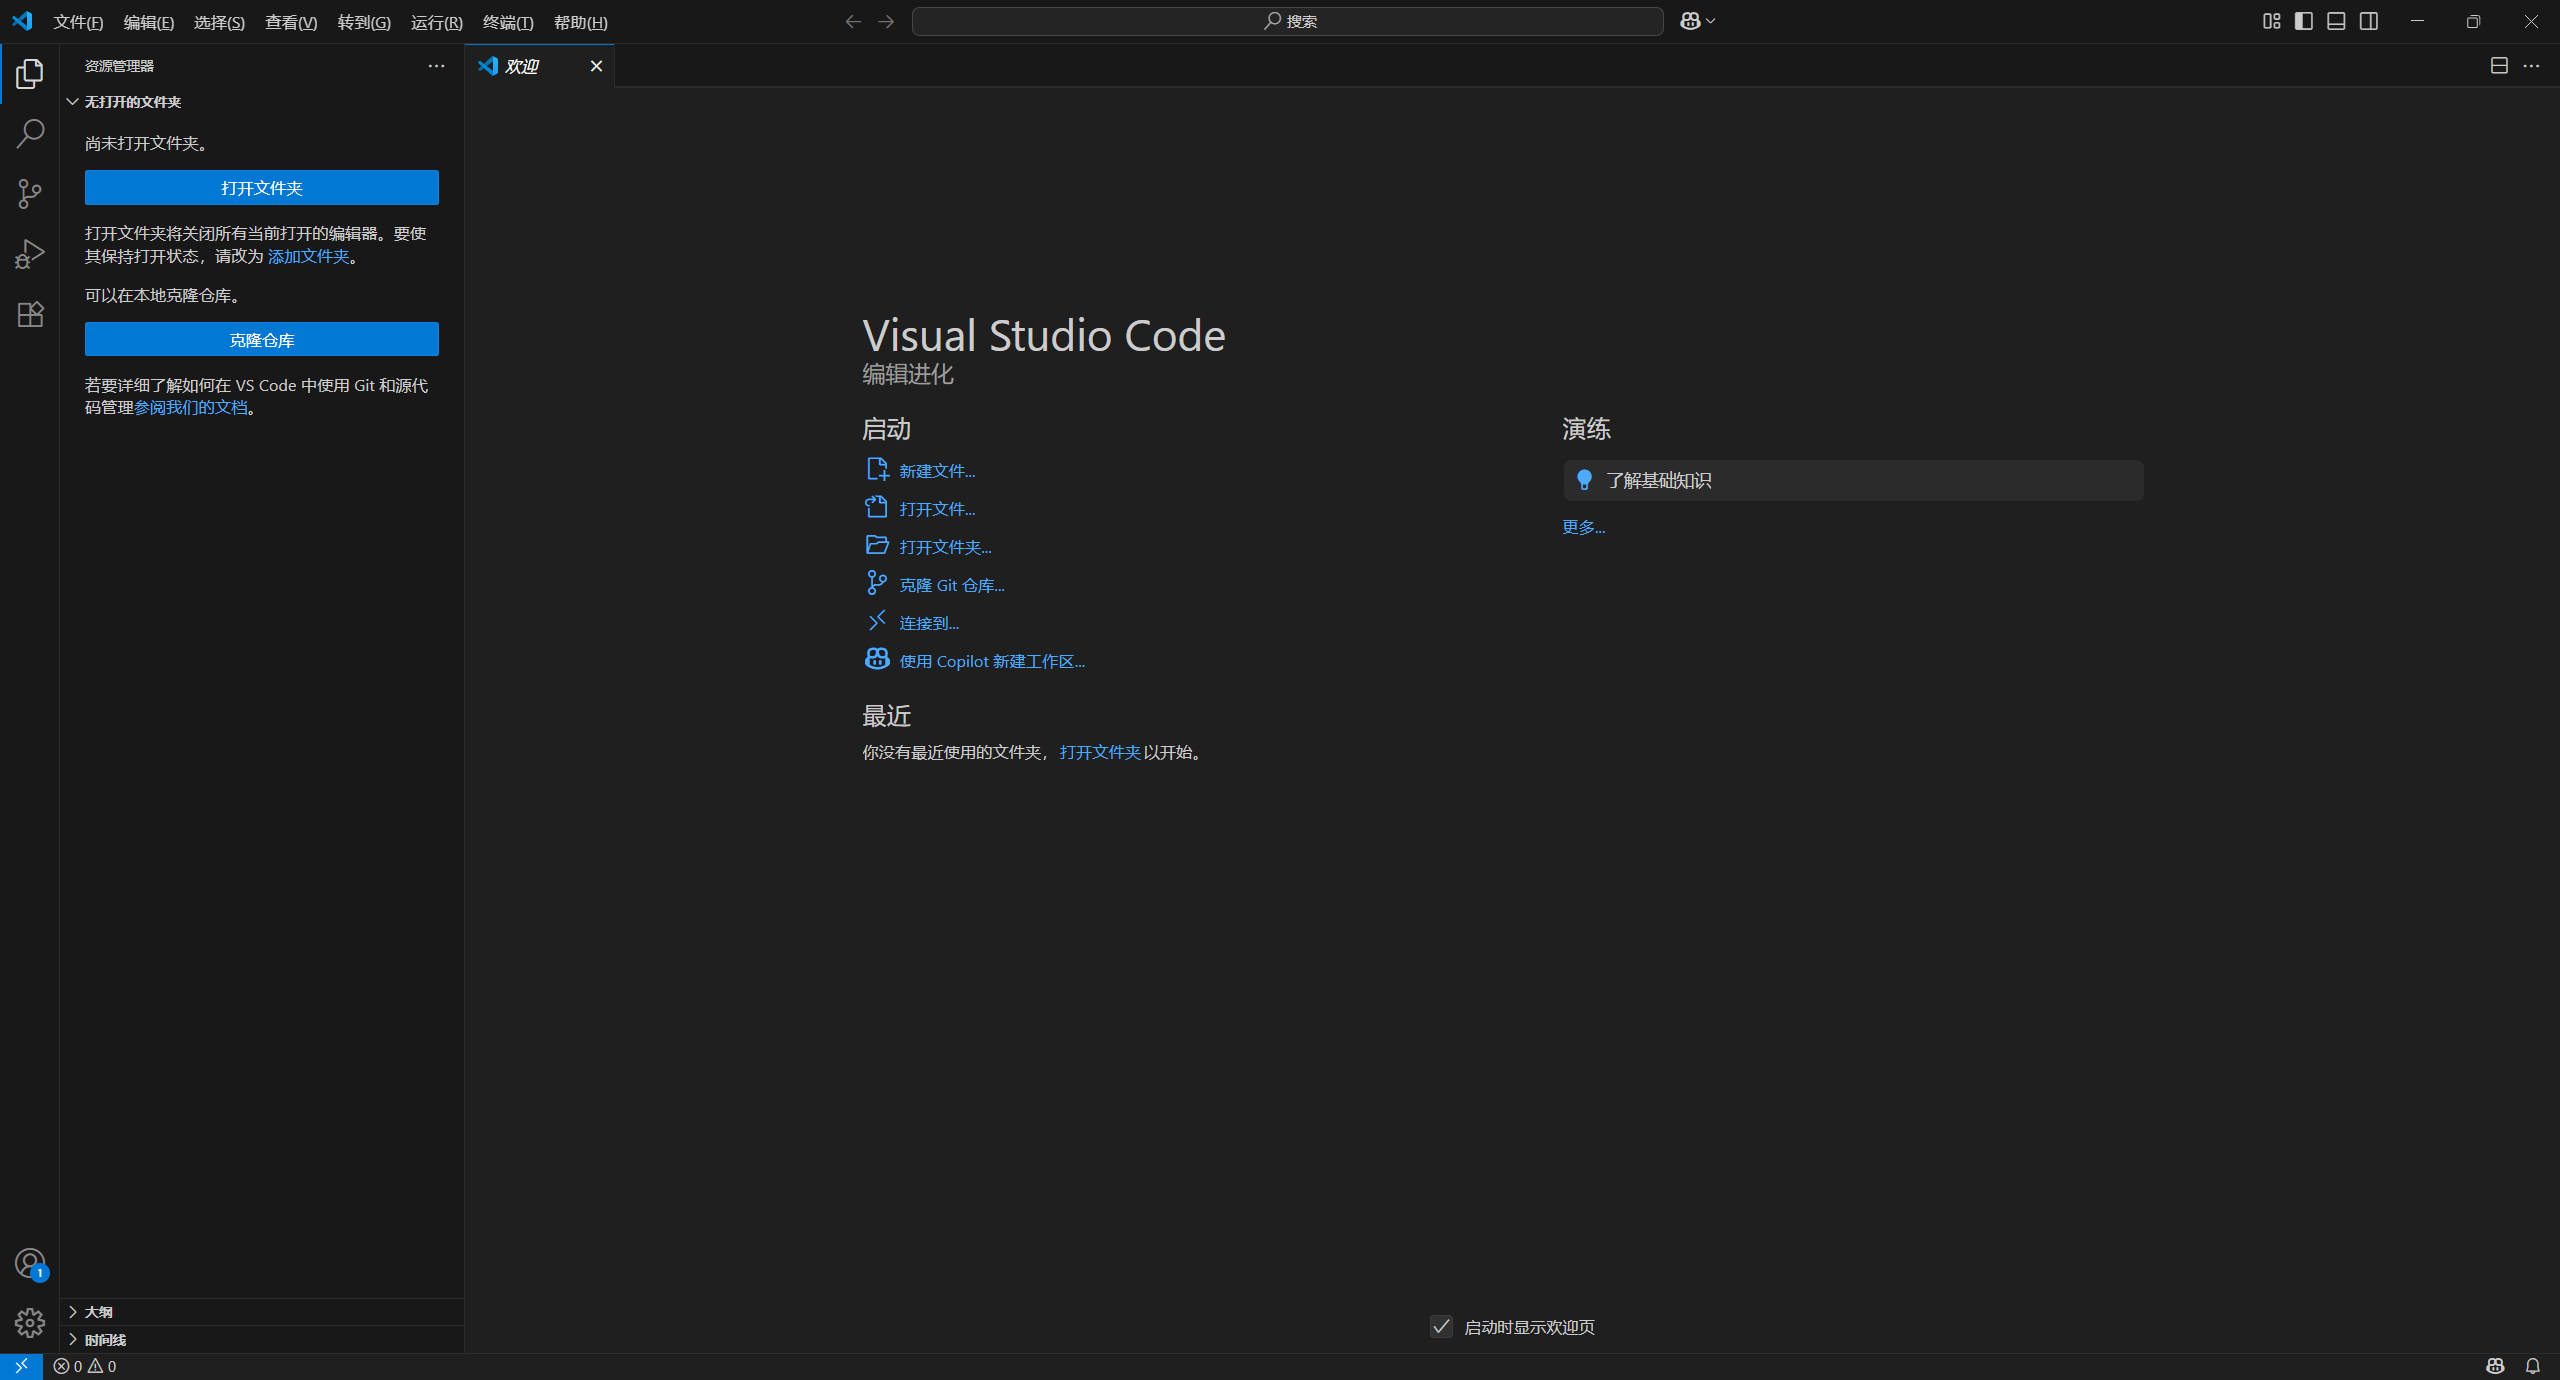Uncheck 启动时显示欢迎页 checkbox
The width and height of the screenshot is (2560, 1380).
[x=1441, y=1327]
